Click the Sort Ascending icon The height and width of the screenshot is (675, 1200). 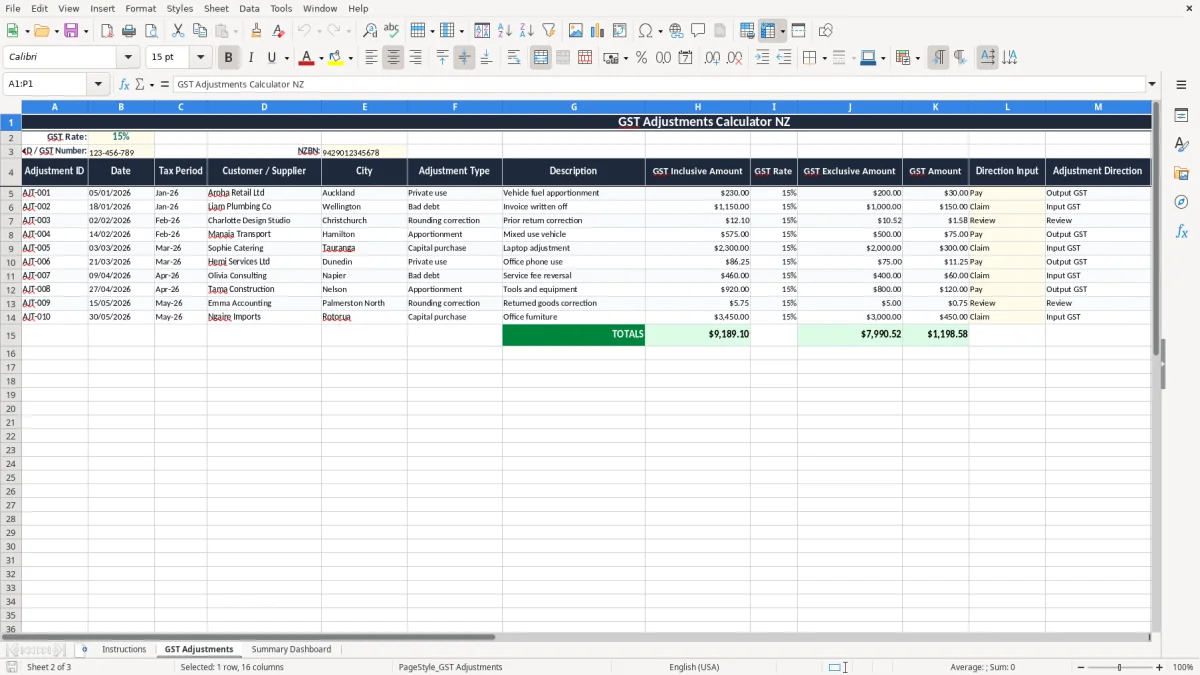pyautogui.click(x=504, y=31)
